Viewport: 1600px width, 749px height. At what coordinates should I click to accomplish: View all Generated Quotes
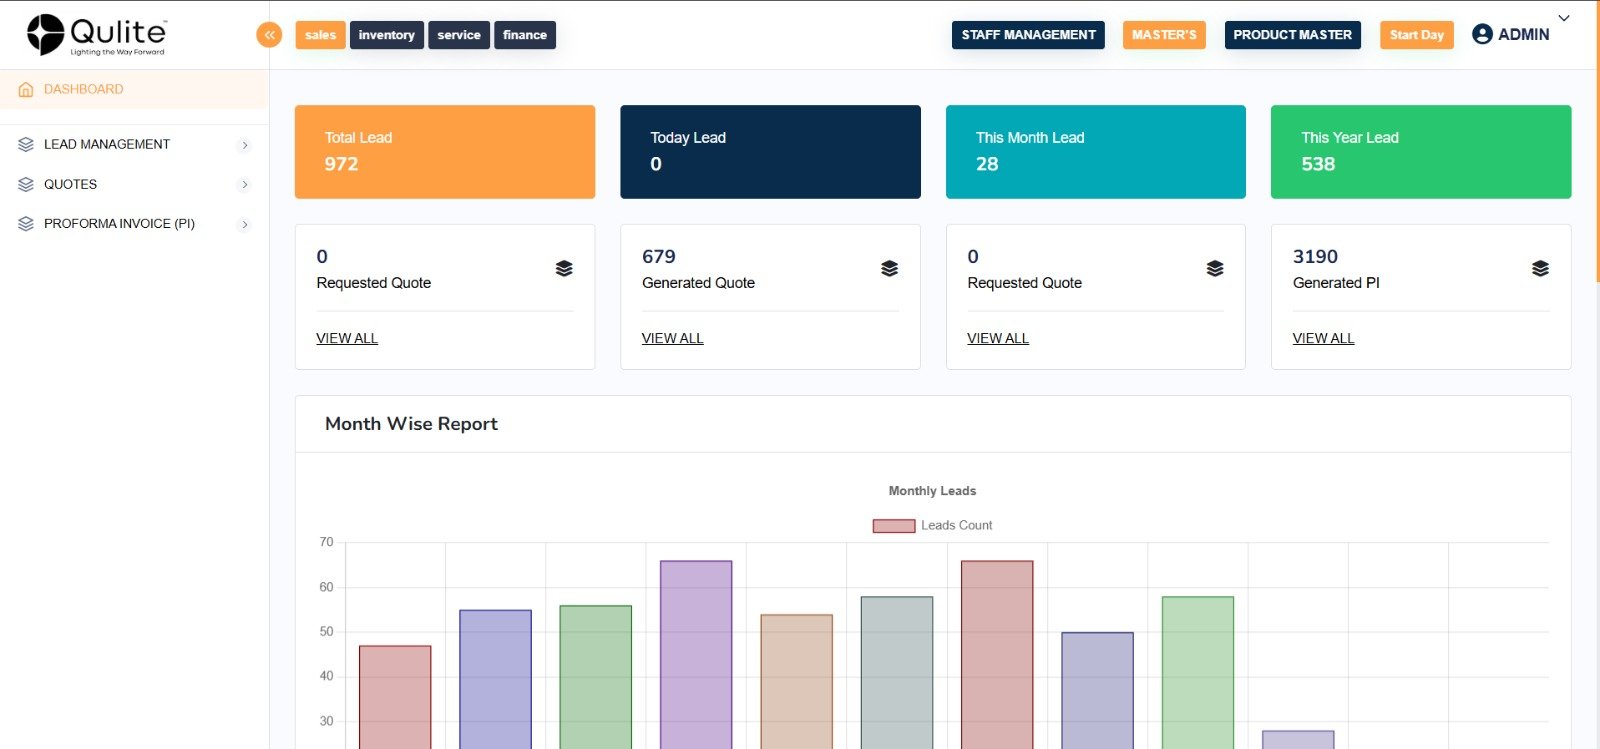pos(672,338)
